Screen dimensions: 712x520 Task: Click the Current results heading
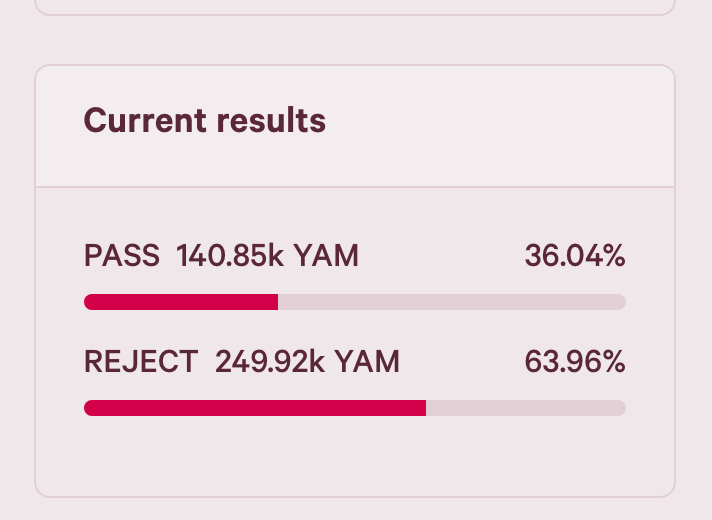204,120
